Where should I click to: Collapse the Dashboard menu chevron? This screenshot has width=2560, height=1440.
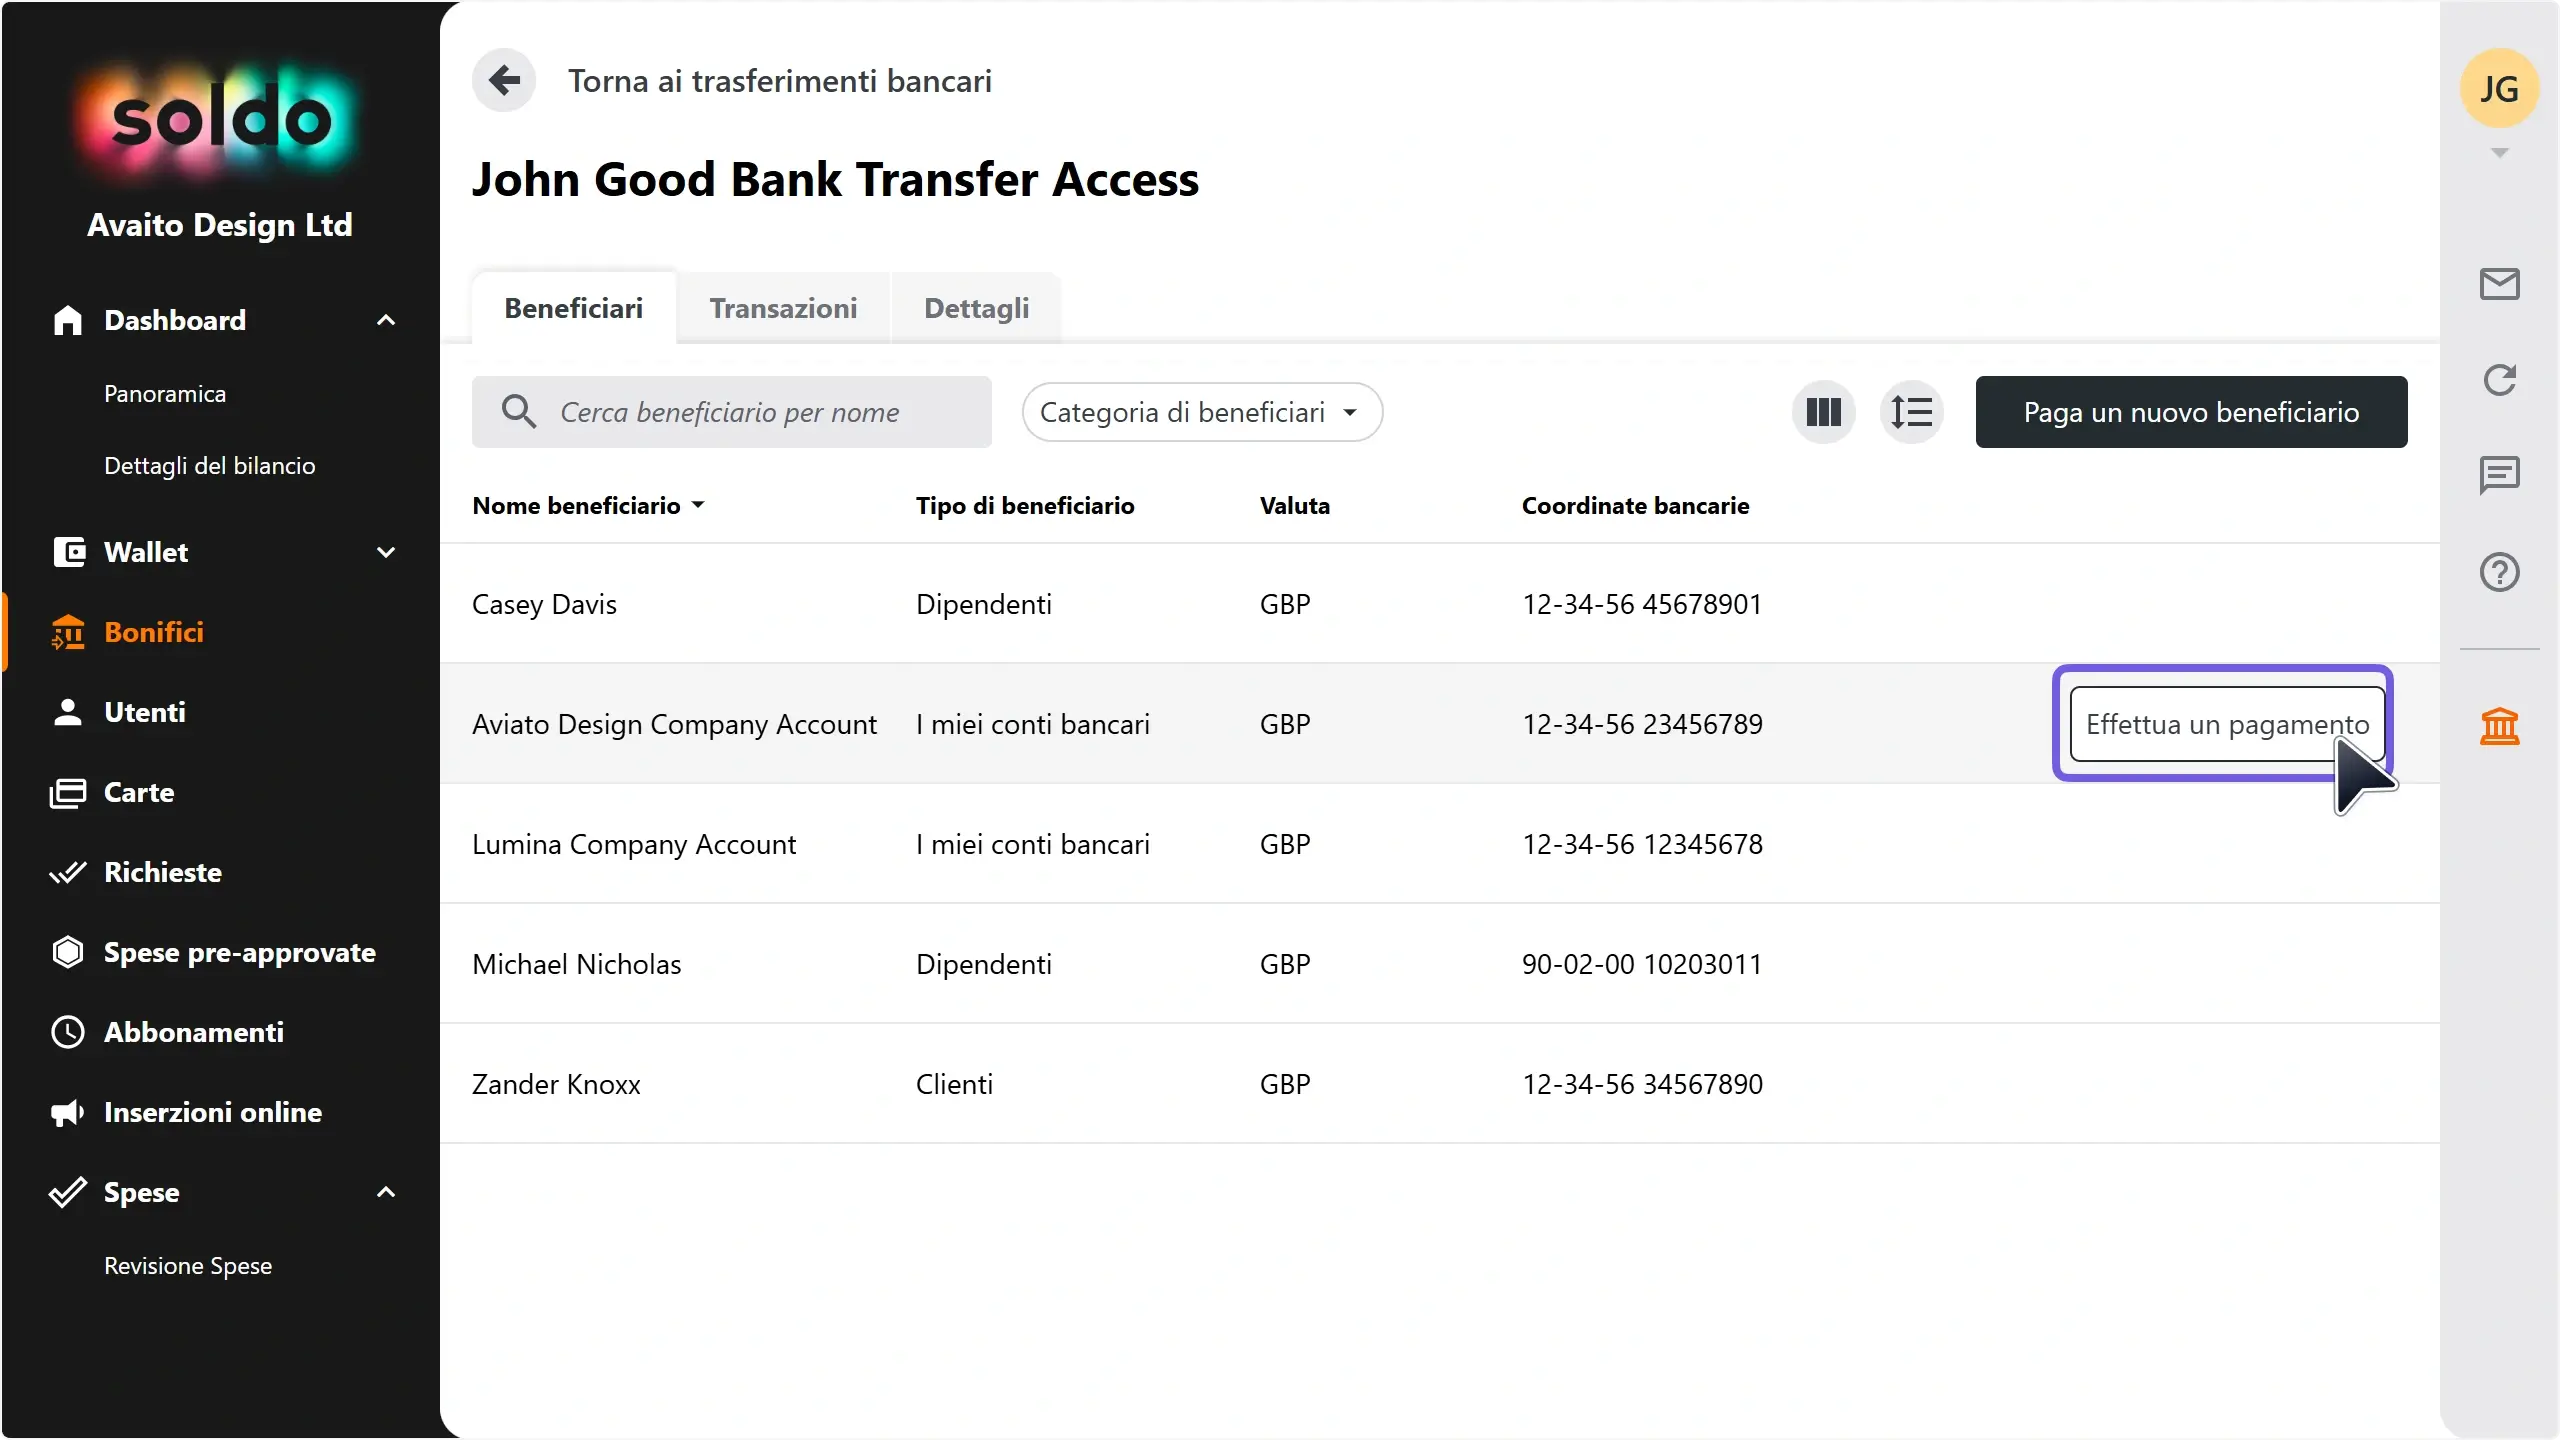point(386,320)
